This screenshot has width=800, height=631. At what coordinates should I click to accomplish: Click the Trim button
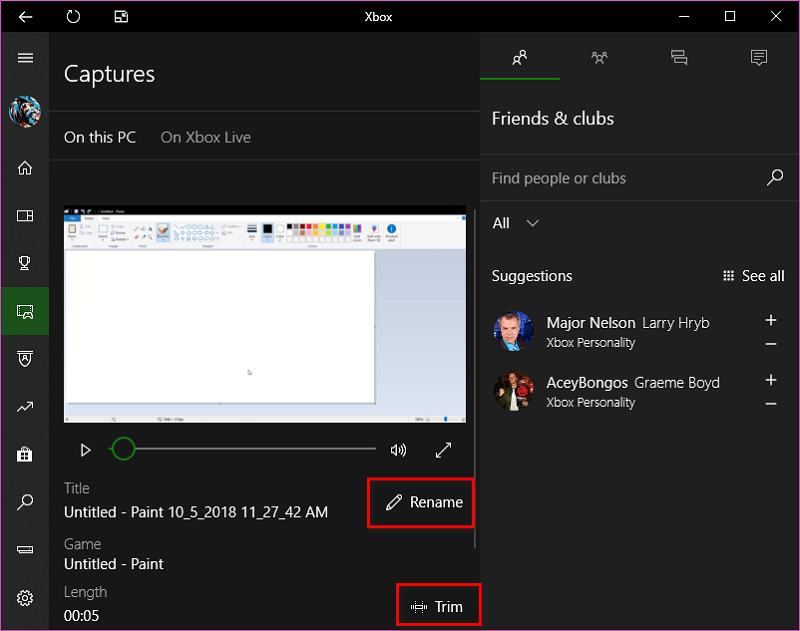[x=437, y=607]
